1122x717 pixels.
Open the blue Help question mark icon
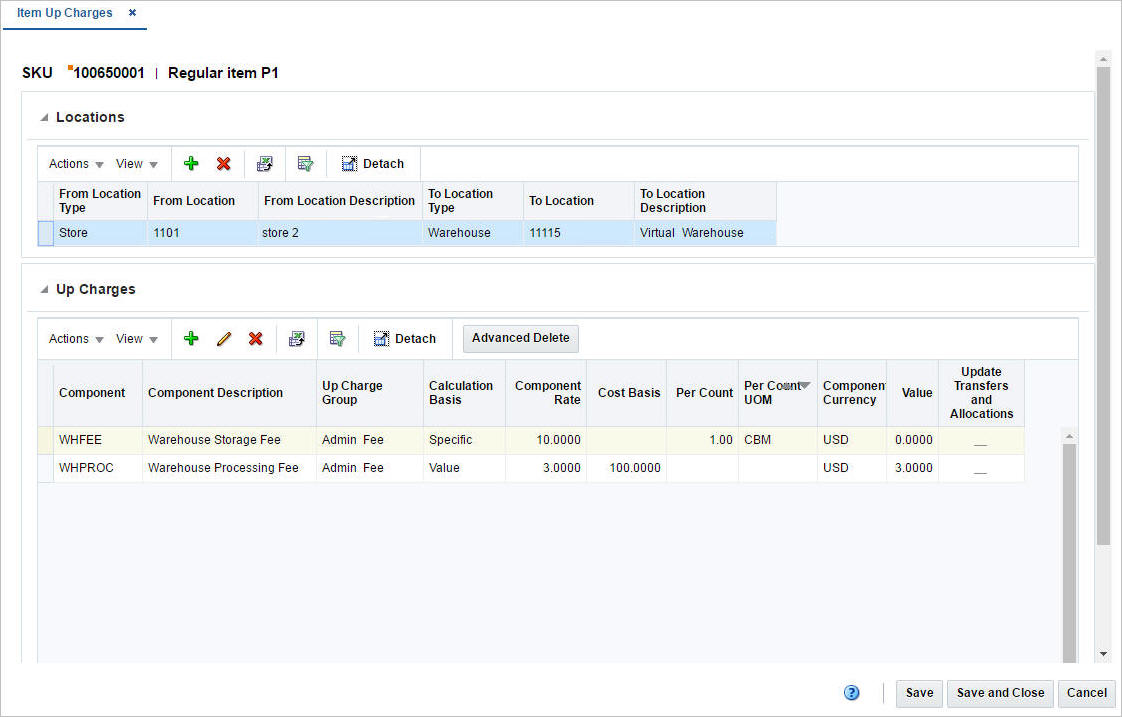[x=852, y=692]
